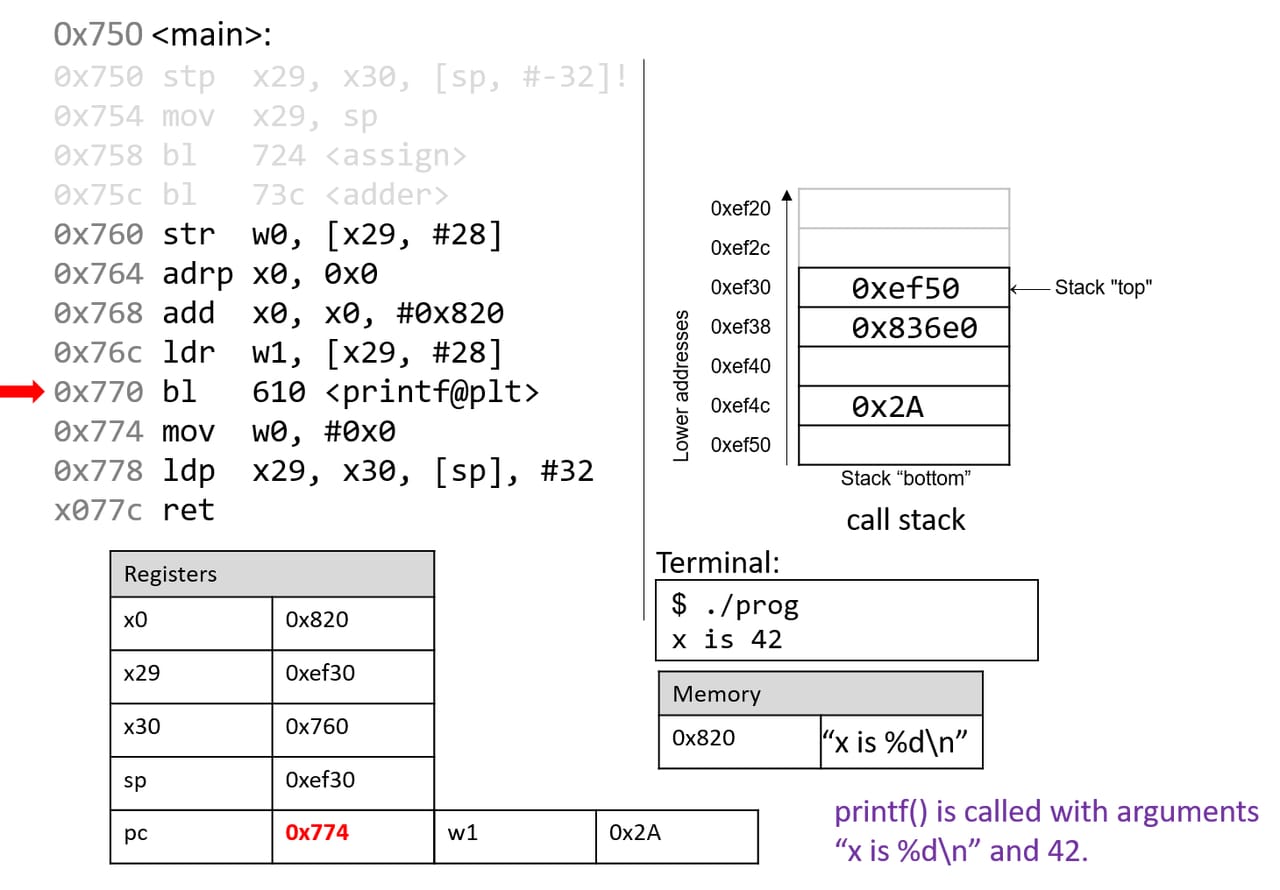Select the x30 register value 0x760
Image resolution: width=1280 pixels, height=890 pixels.
tap(317, 727)
